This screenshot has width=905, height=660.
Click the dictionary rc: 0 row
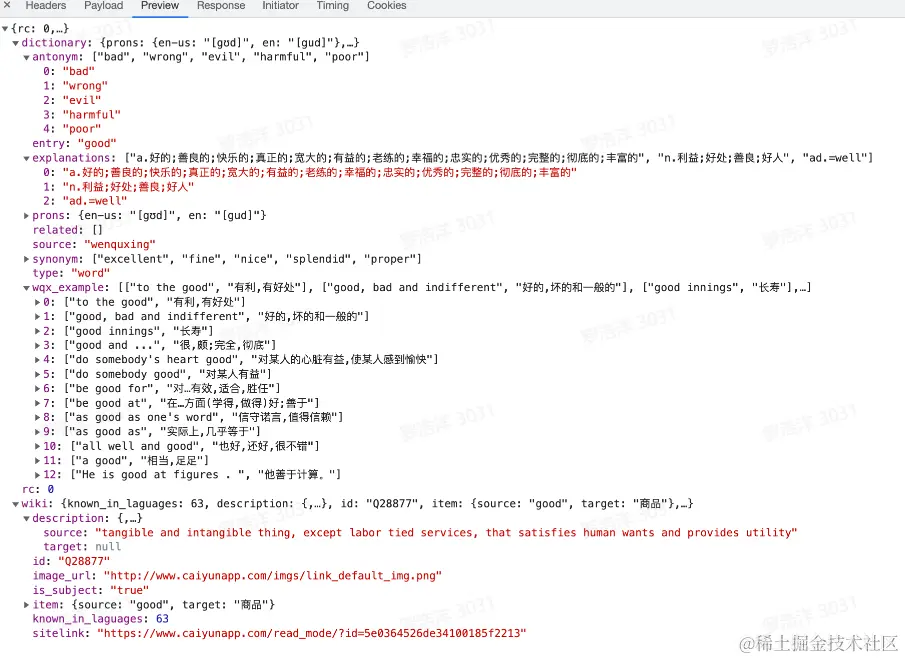click(x=38, y=489)
